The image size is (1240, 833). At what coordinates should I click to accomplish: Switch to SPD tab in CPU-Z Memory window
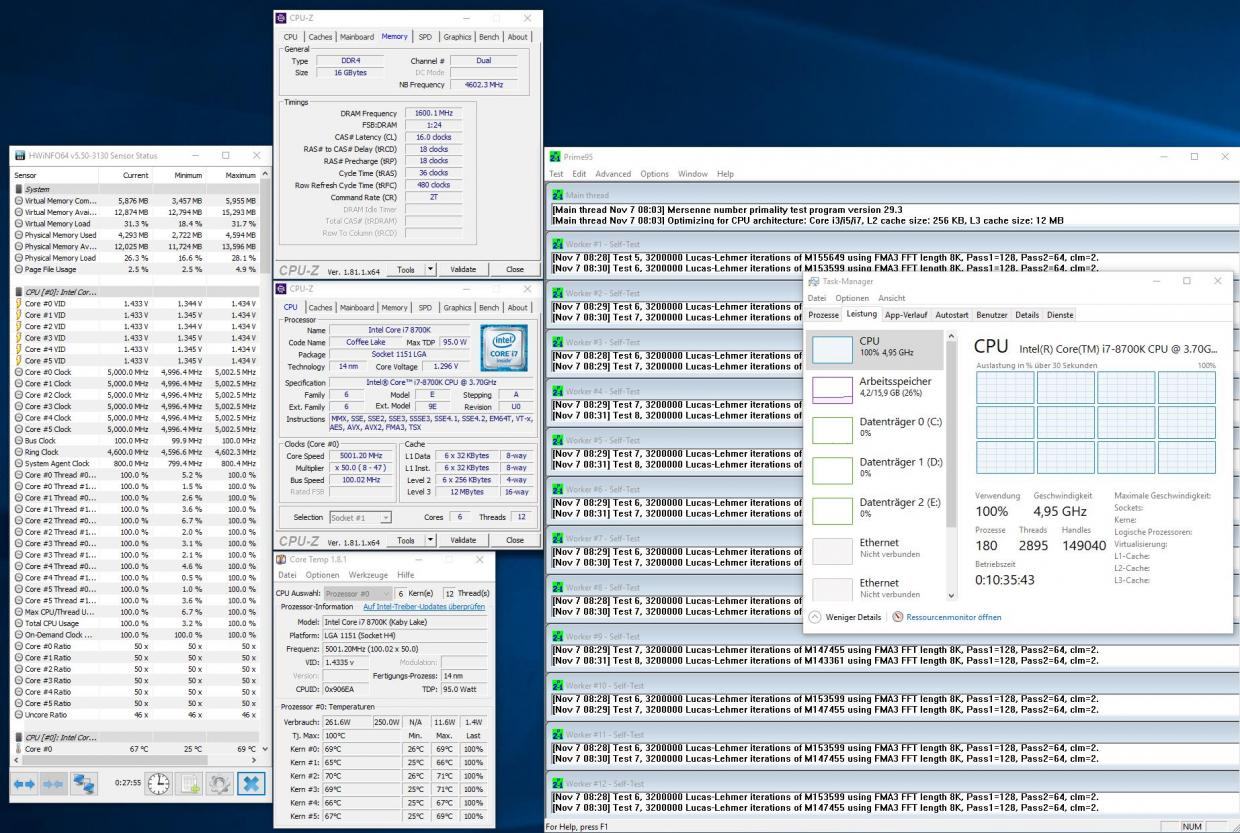(424, 37)
